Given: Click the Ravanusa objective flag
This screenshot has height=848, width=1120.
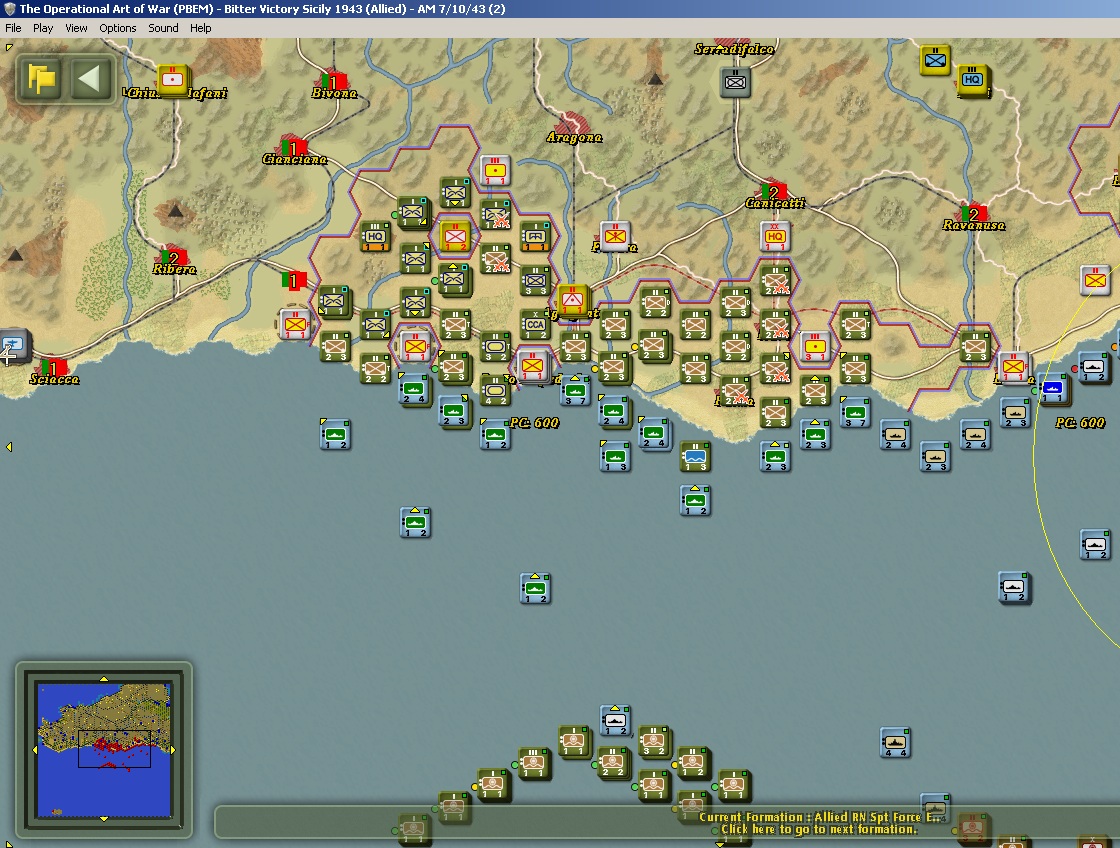Looking at the screenshot, I should [974, 214].
